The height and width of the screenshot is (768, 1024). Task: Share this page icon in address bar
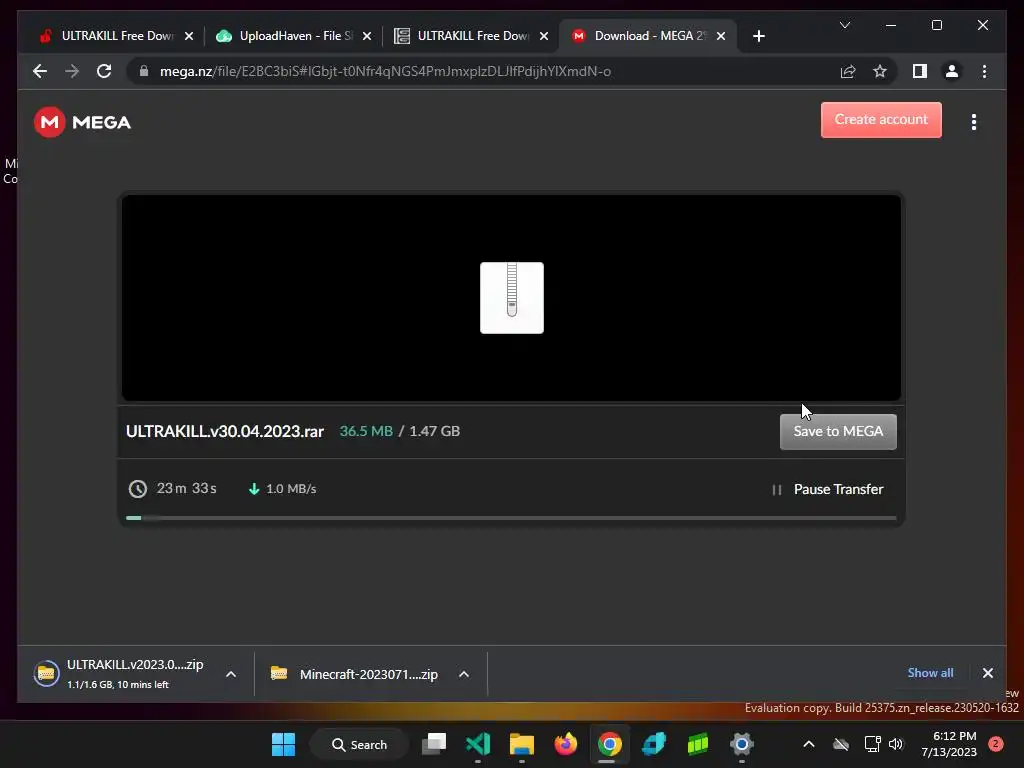point(848,71)
